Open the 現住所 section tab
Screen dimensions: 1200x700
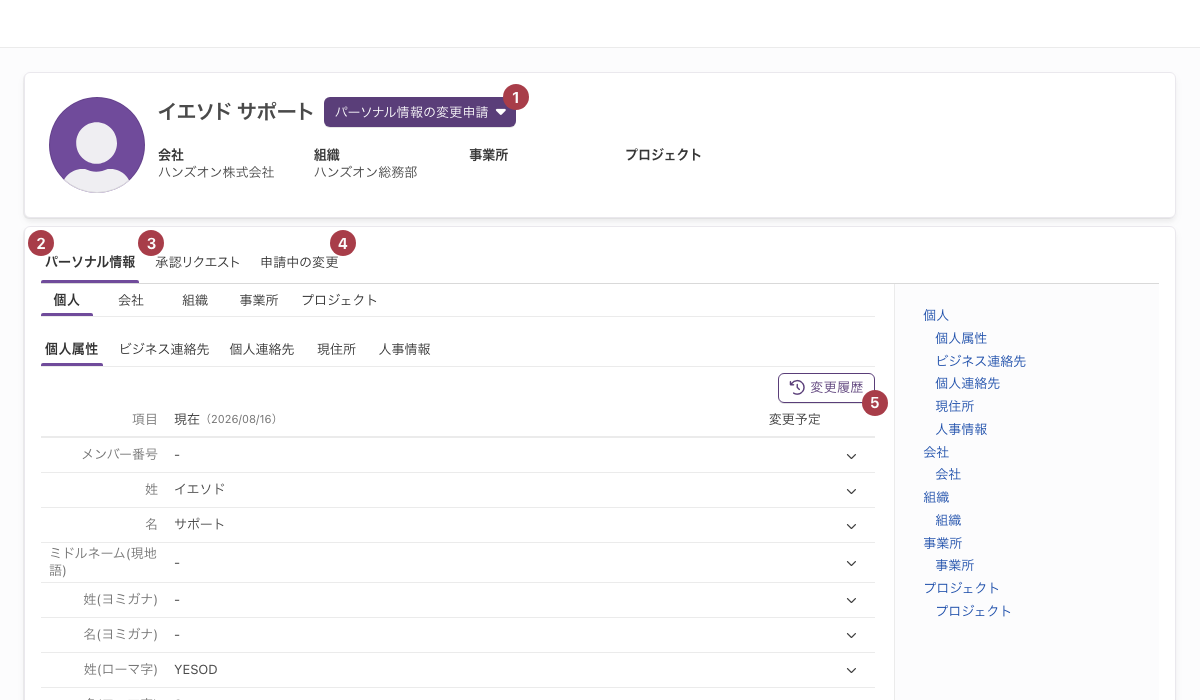[337, 349]
